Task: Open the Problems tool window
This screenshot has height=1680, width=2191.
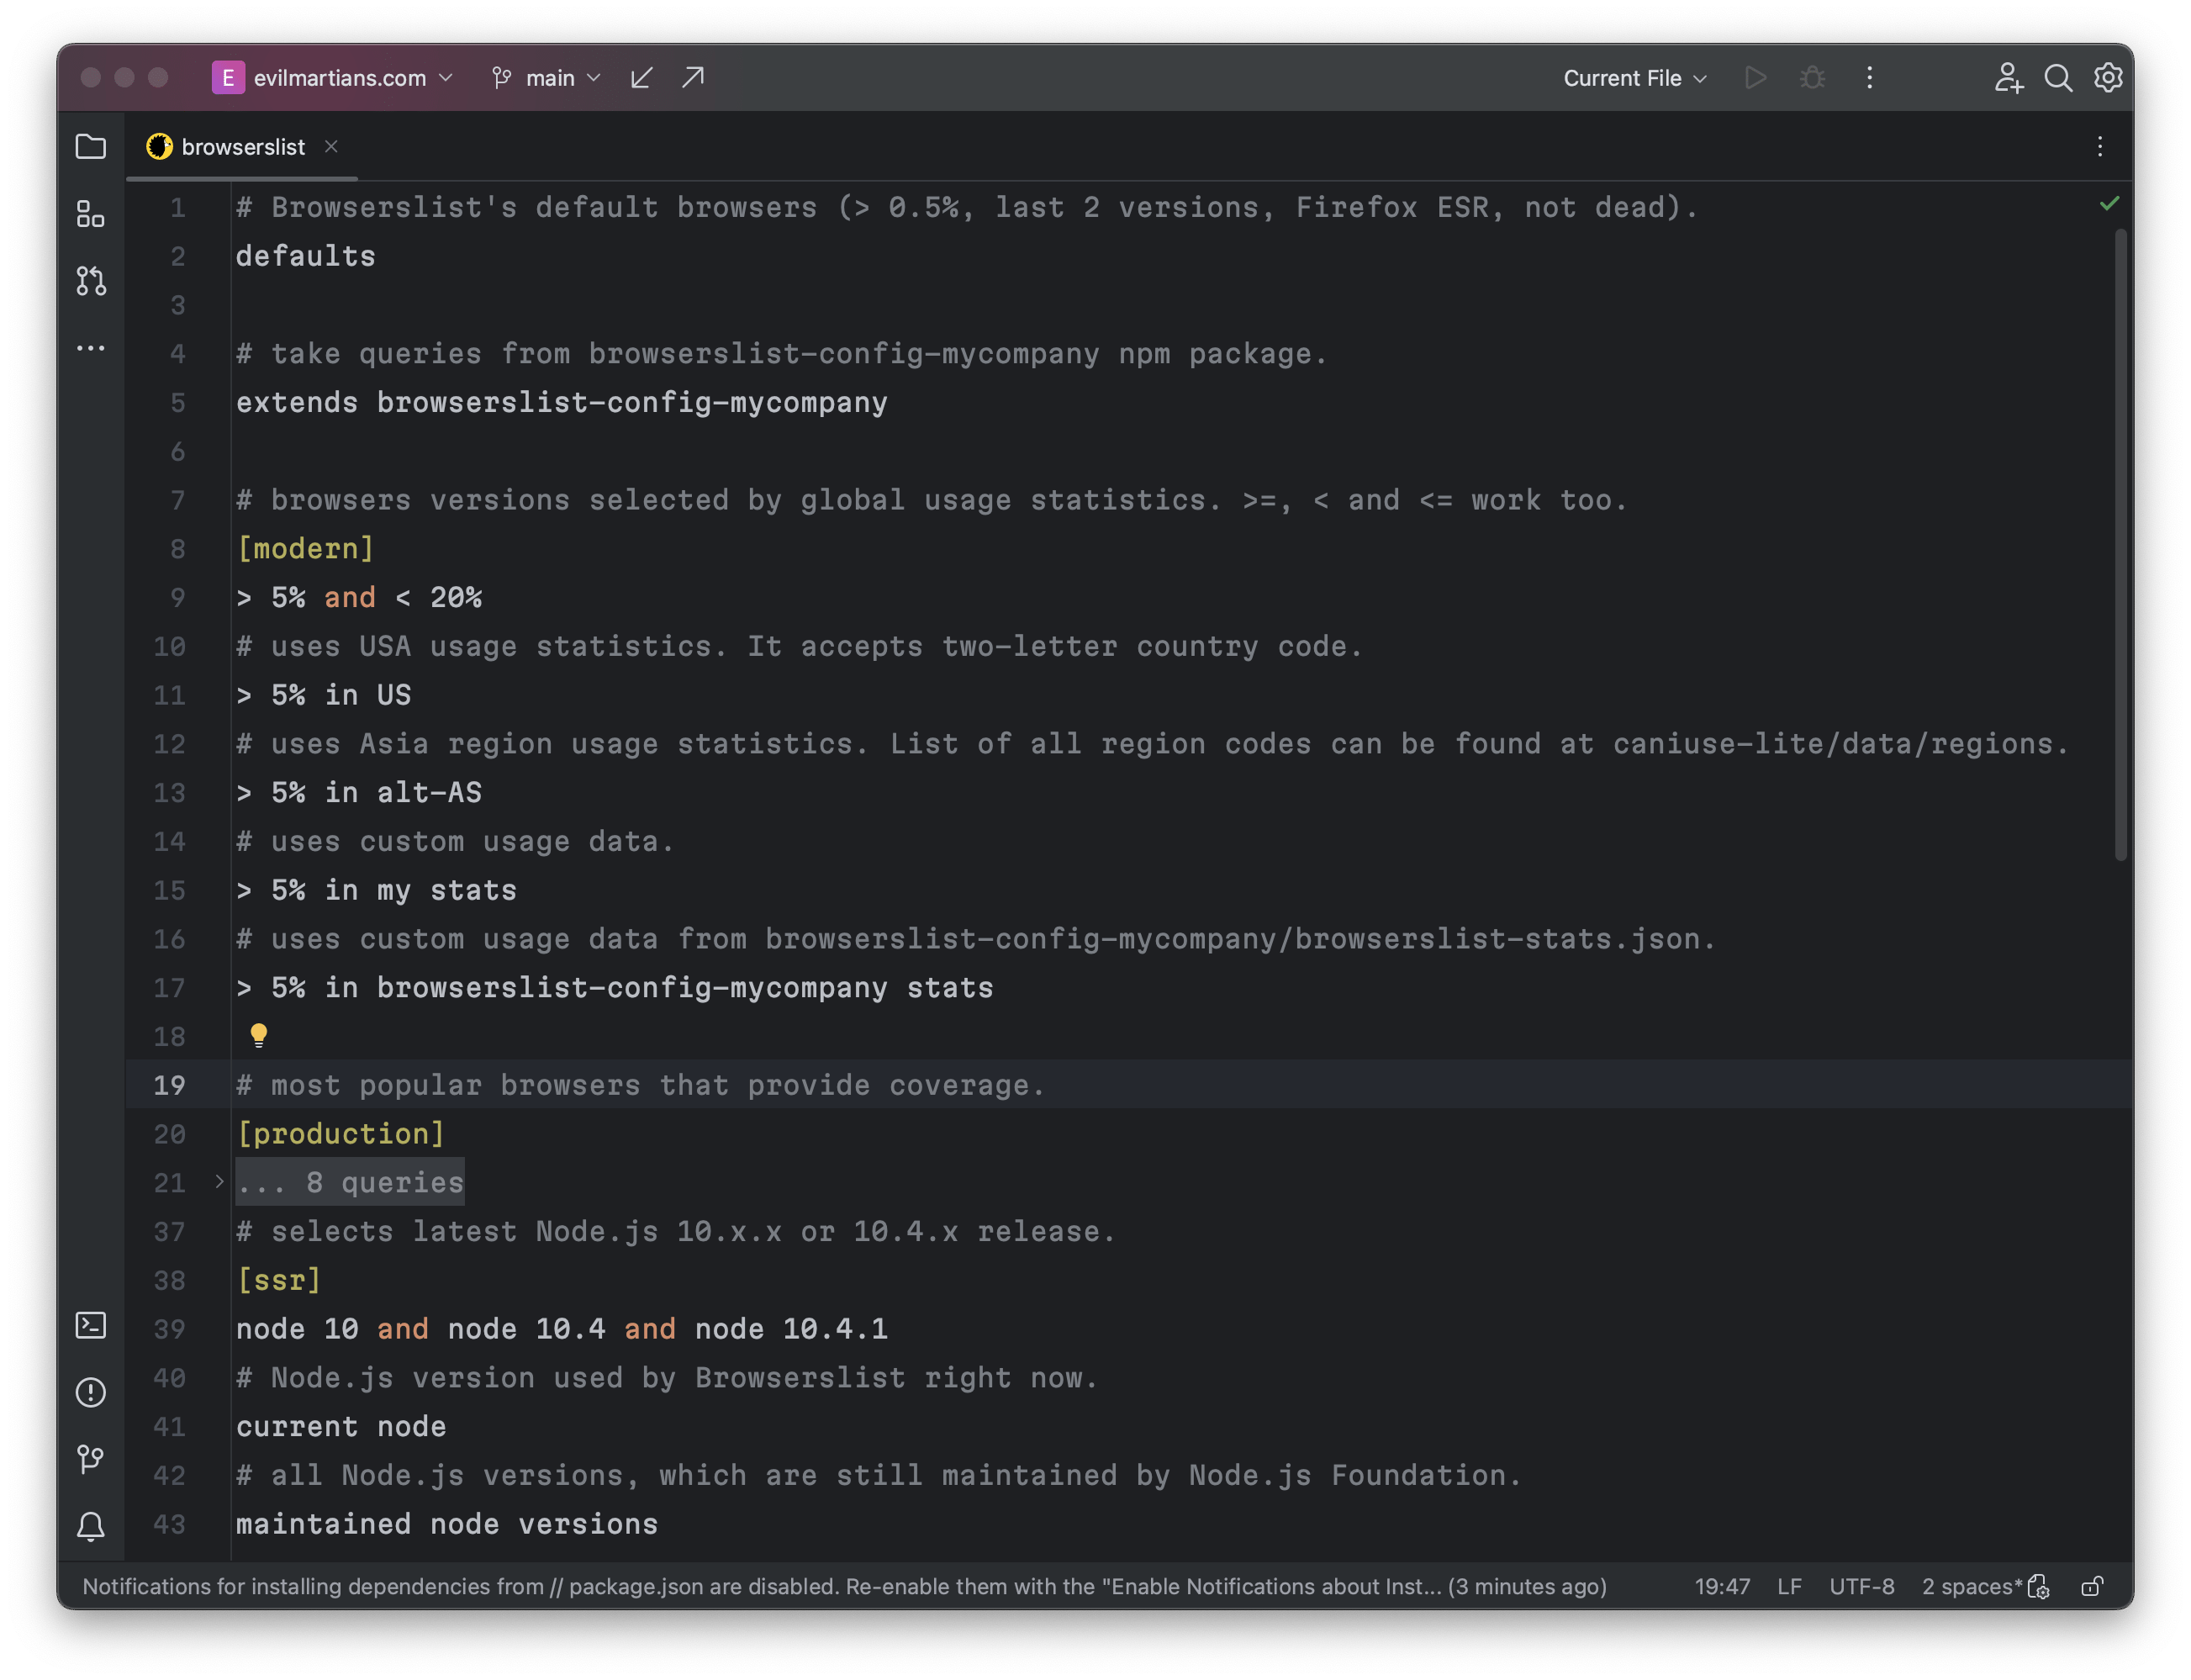Action: 91,1392
